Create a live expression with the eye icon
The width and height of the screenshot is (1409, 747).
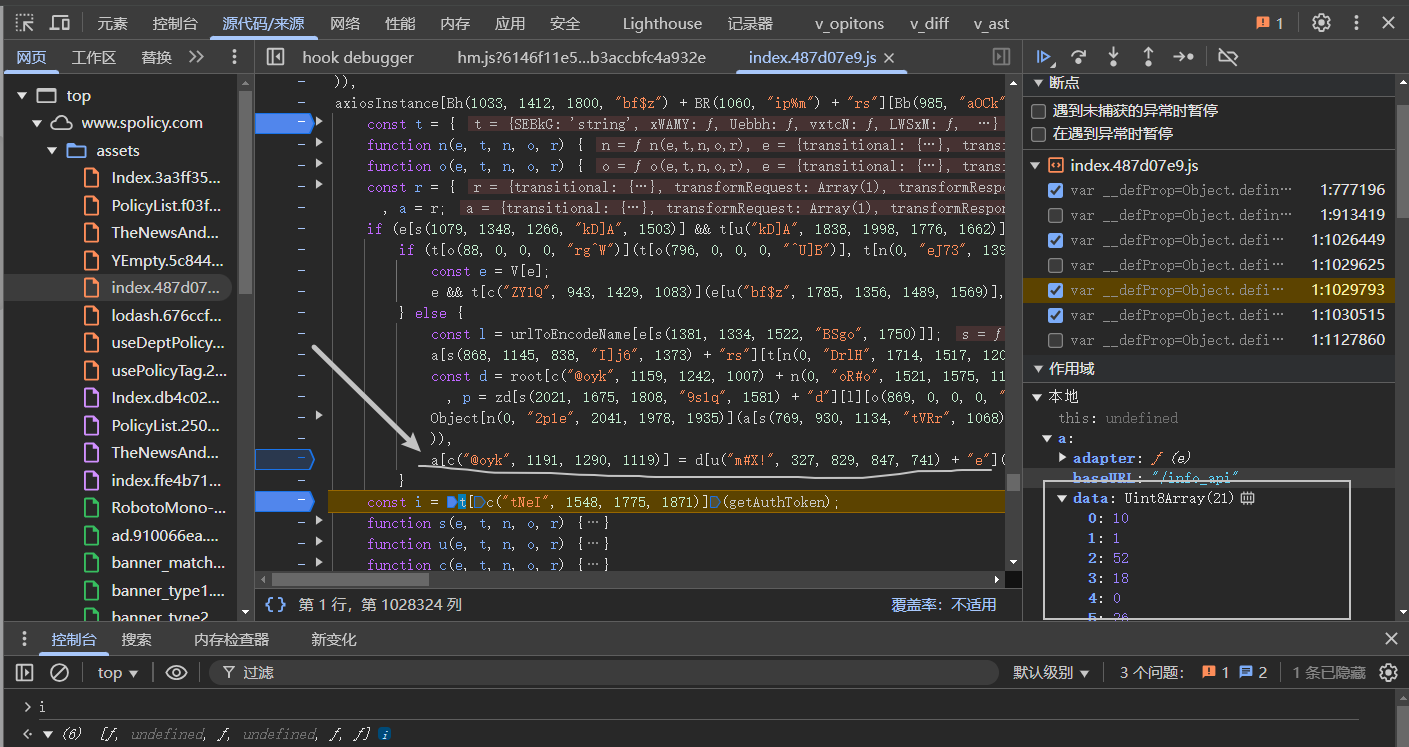176,673
